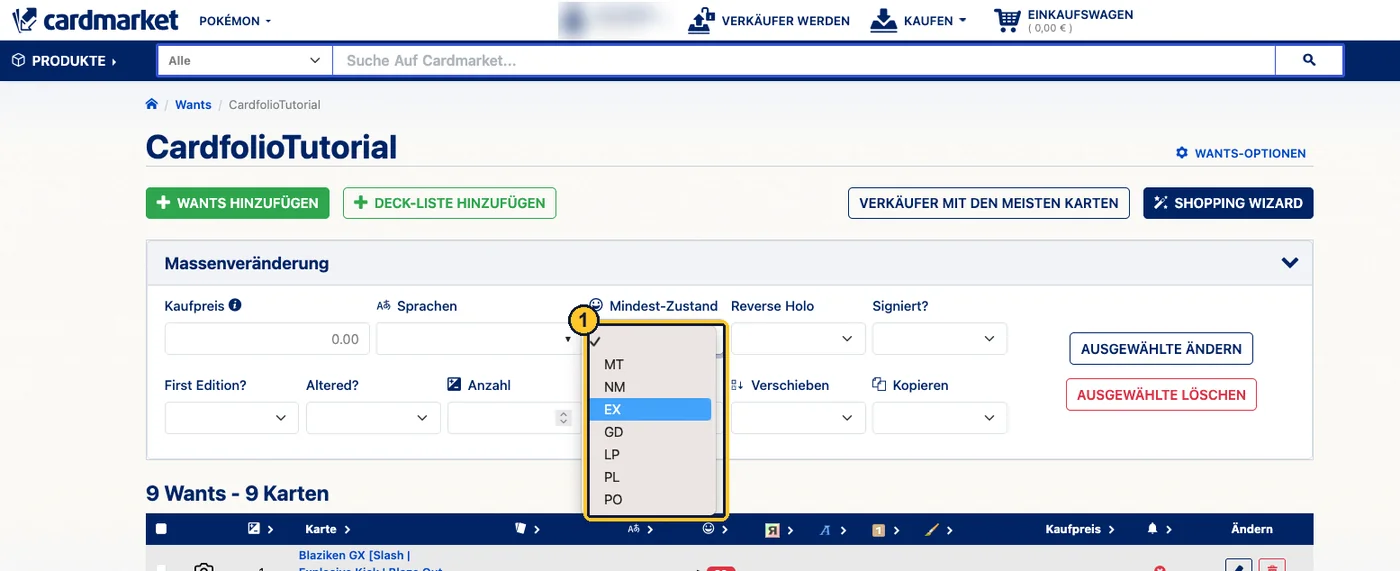Click the Verschieben sort icon
Screen dimensions: 1400x571
tap(738, 385)
